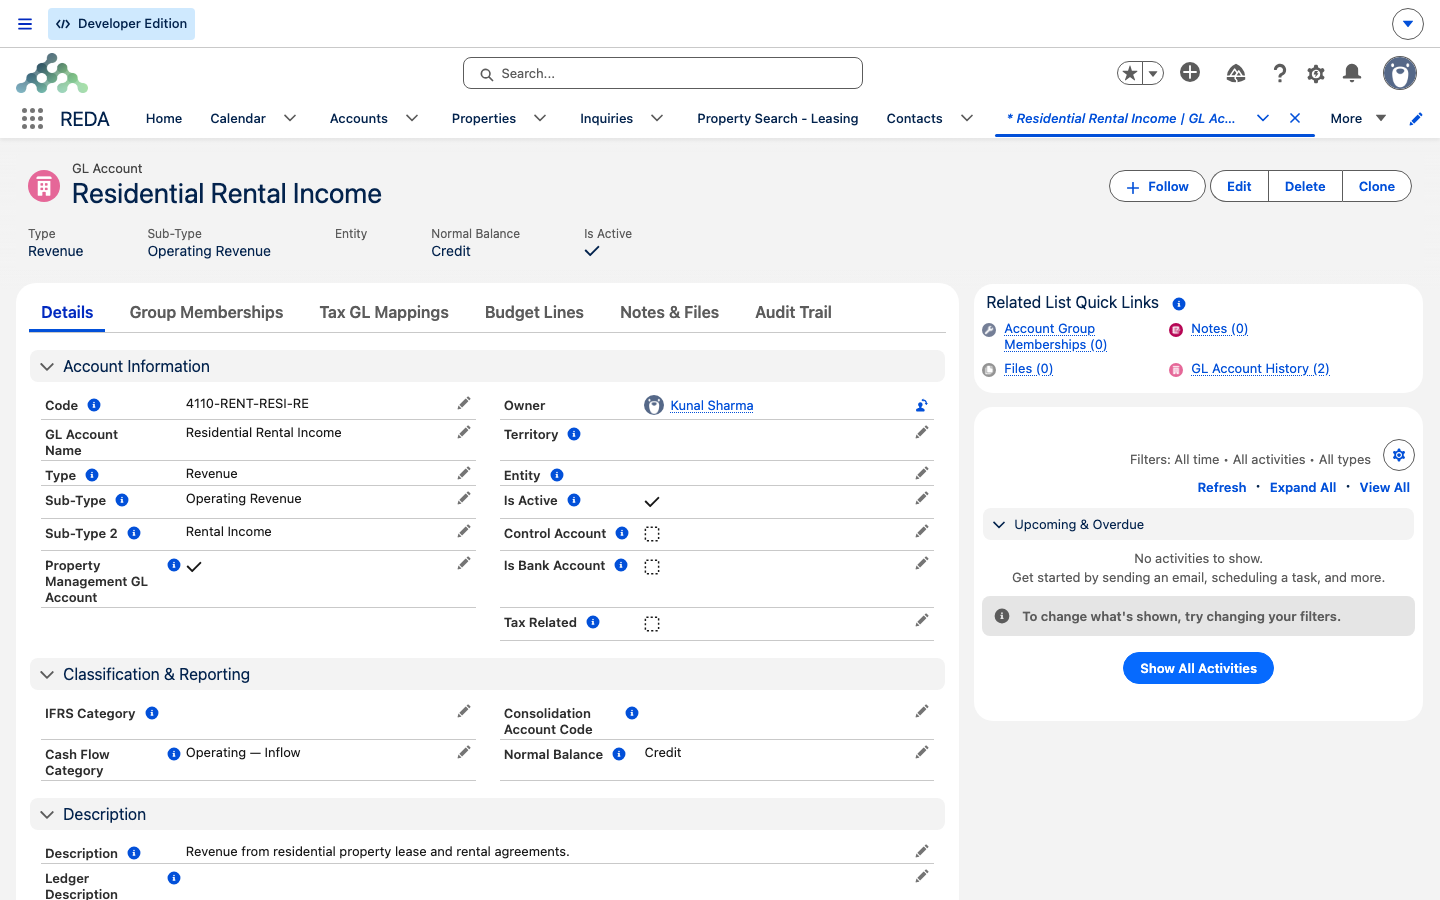Click the Trailhead guidance cloud icon
1440x900 pixels.
click(1236, 73)
